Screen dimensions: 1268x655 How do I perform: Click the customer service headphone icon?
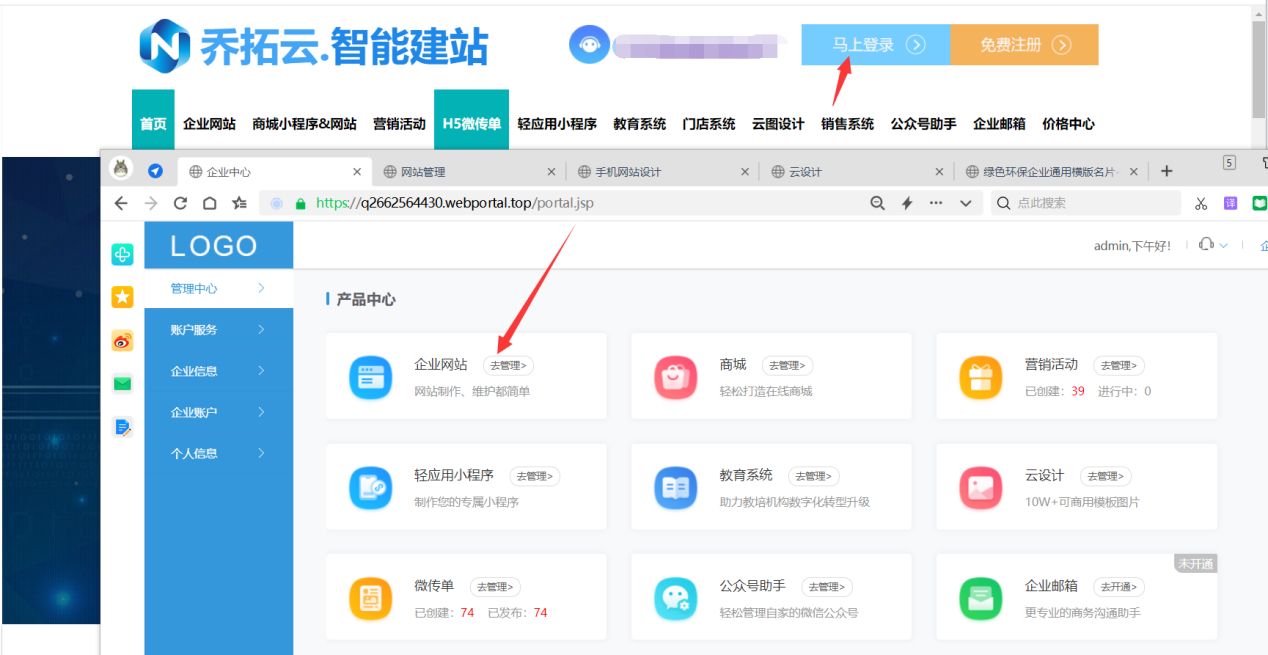click(1206, 244)
